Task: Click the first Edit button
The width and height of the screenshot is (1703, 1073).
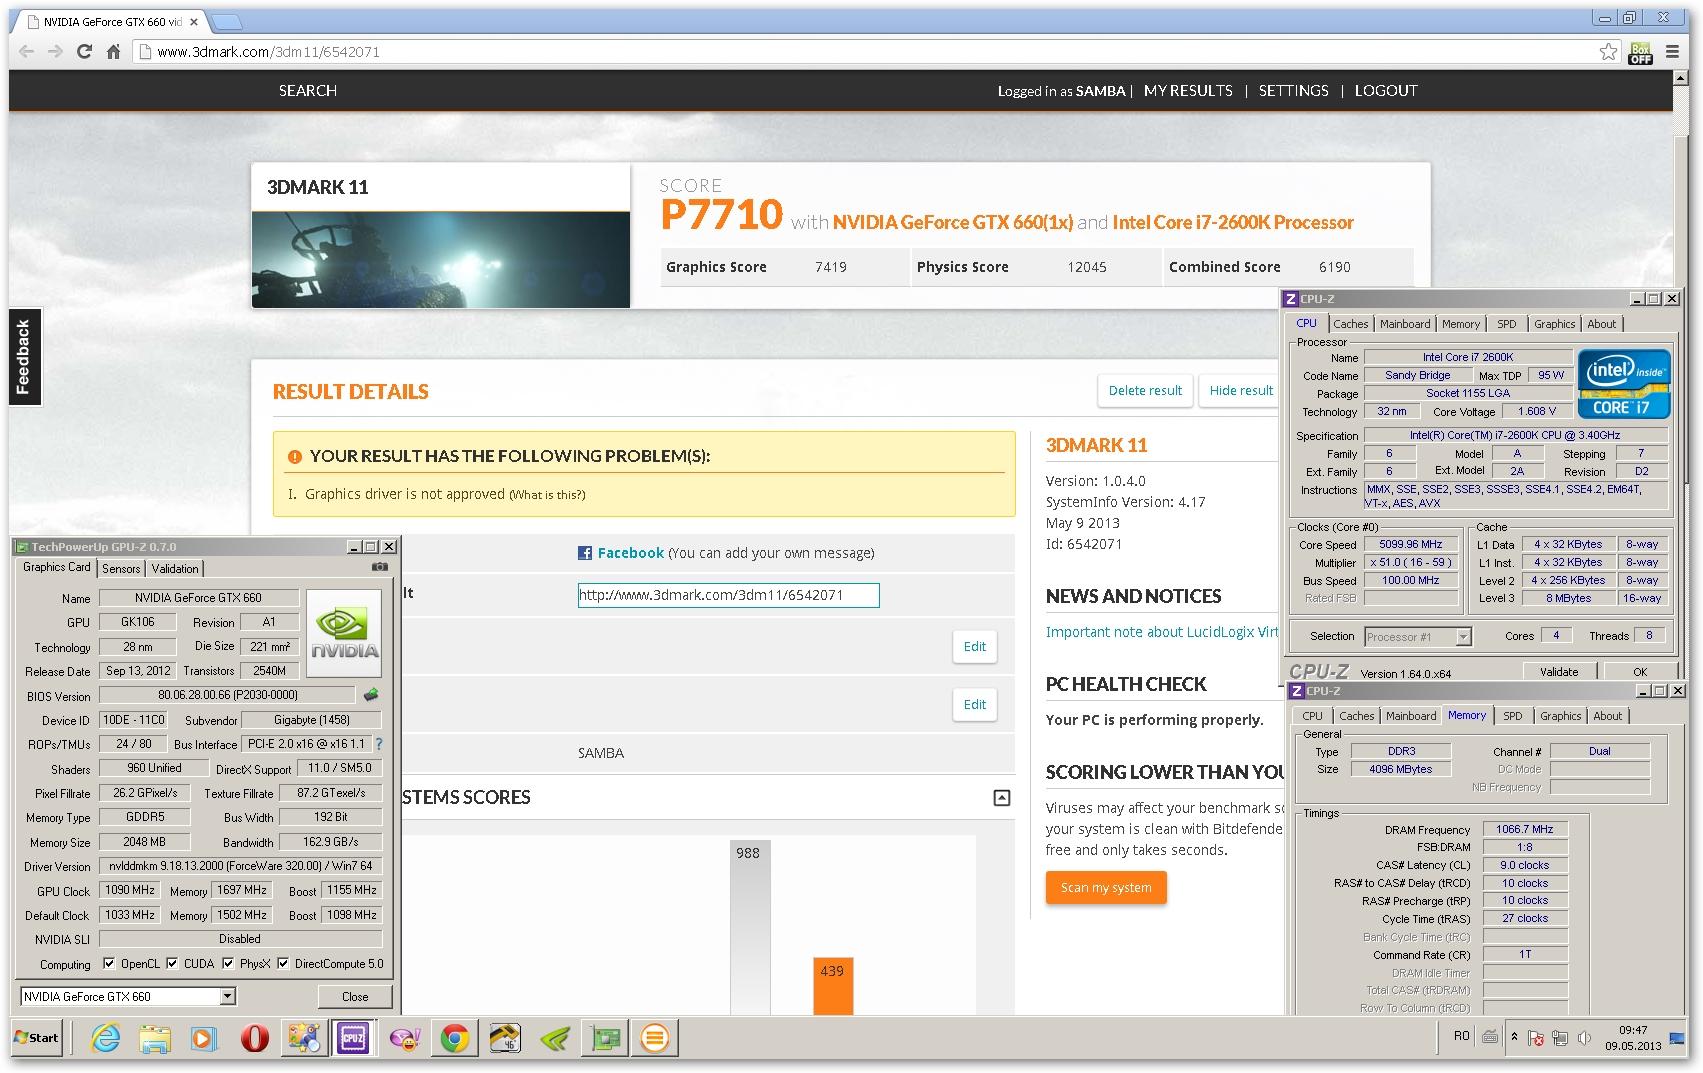Action: coord(975,647)
